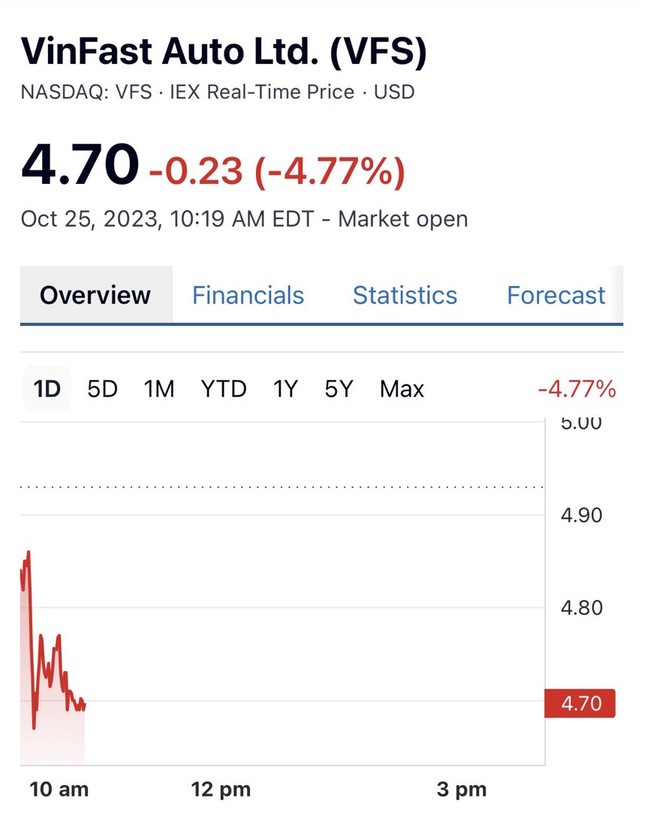The height and width of the screenshot is (816, 645).
Task: Click the large 4.70 current price
Action: pyautogui.click(x=80, y=165)
